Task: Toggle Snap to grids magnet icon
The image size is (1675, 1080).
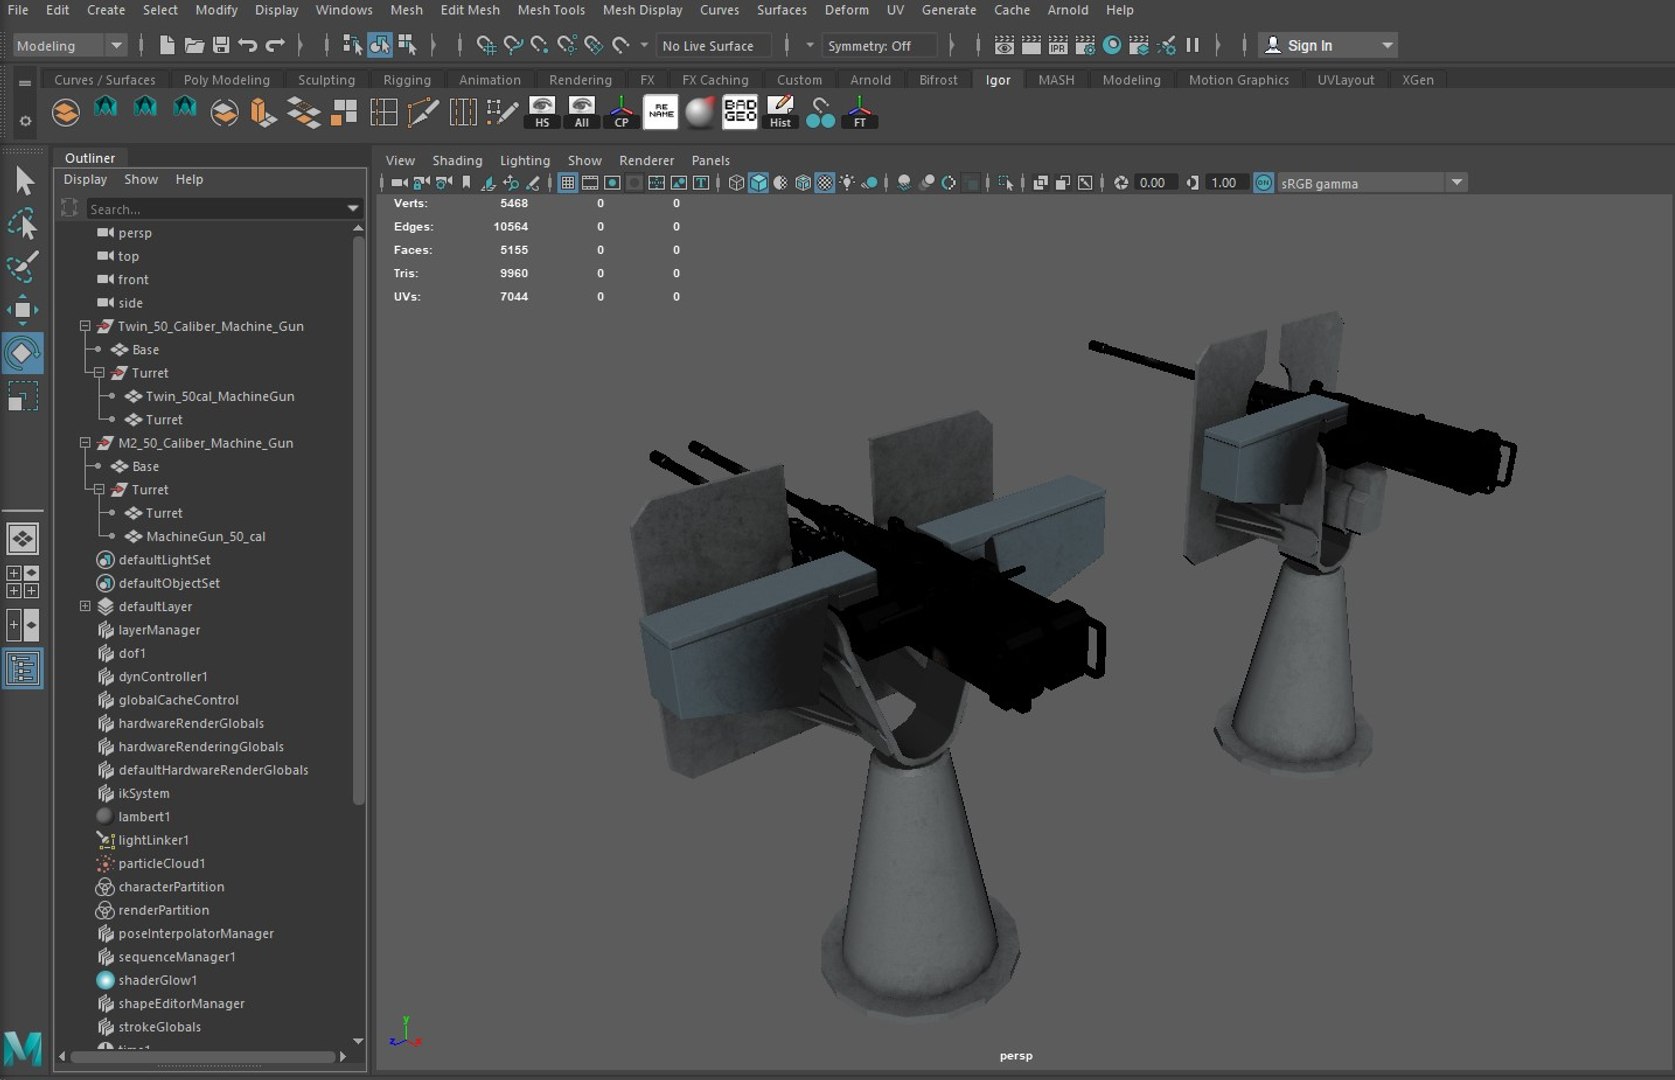Action: click(486, 45)
